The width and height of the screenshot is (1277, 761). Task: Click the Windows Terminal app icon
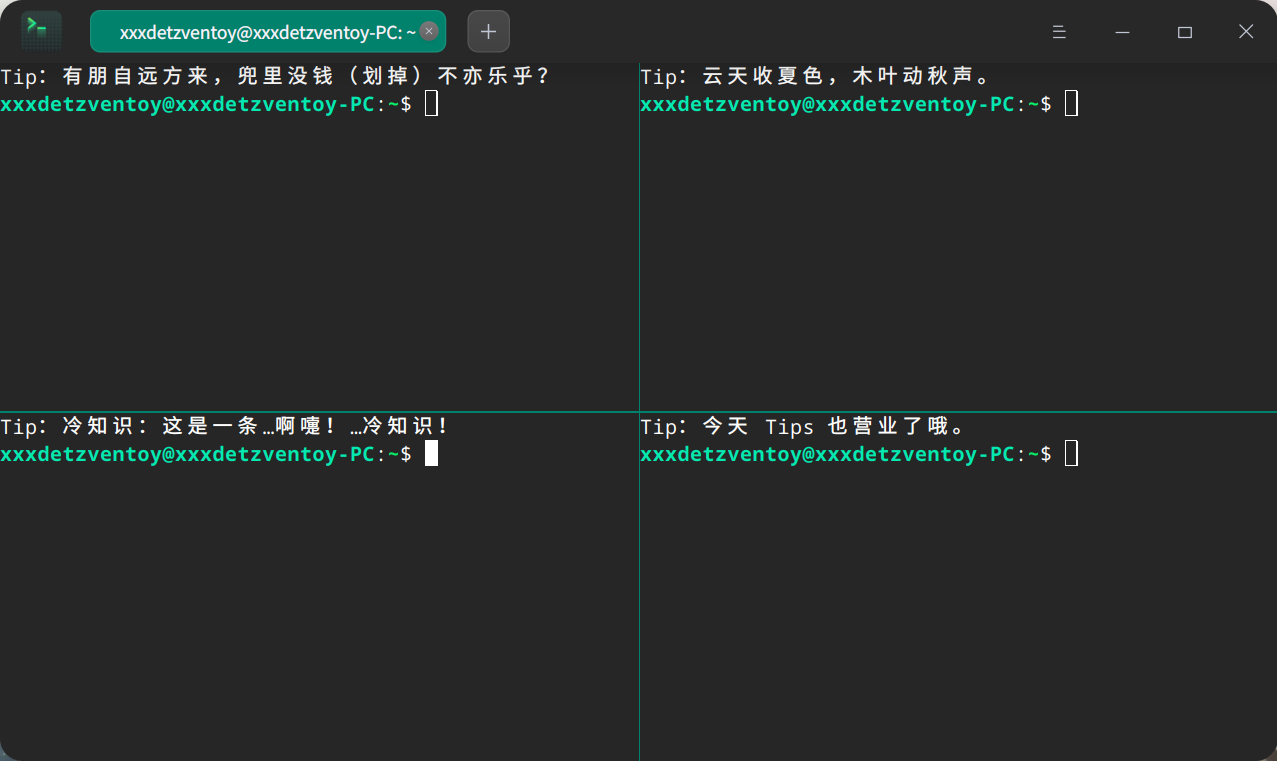click(40, 31)
